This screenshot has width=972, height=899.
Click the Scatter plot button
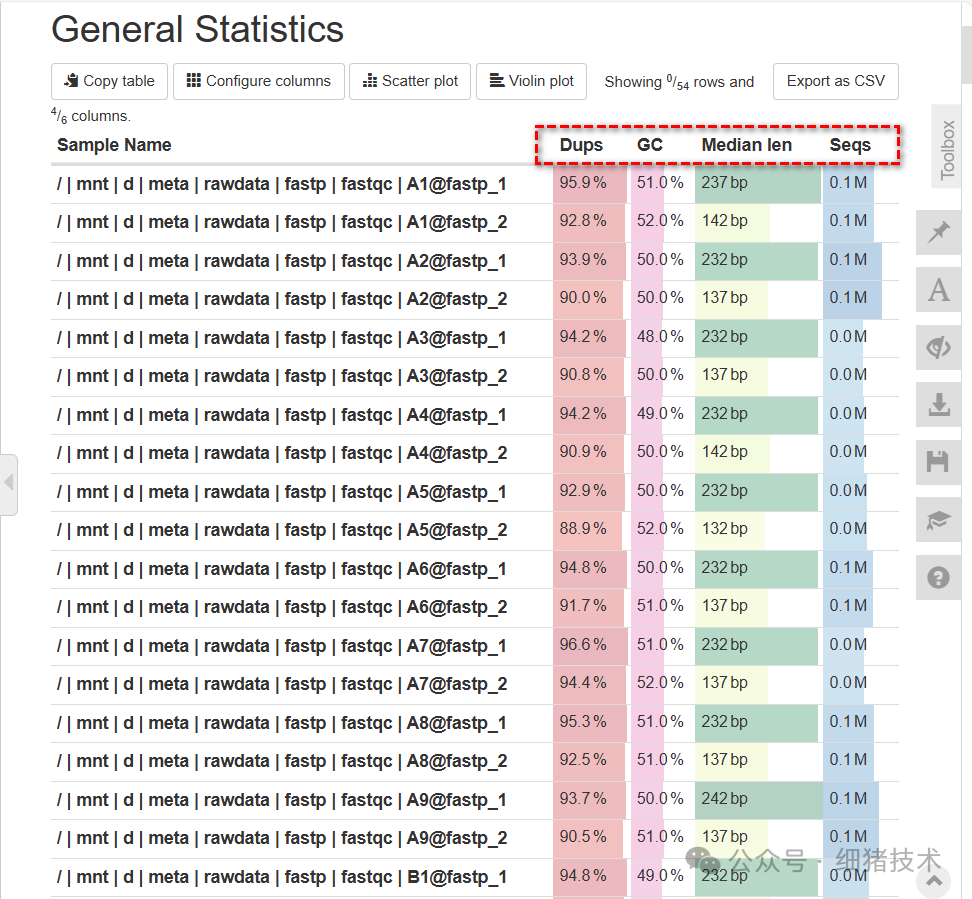tap(411, 82)
